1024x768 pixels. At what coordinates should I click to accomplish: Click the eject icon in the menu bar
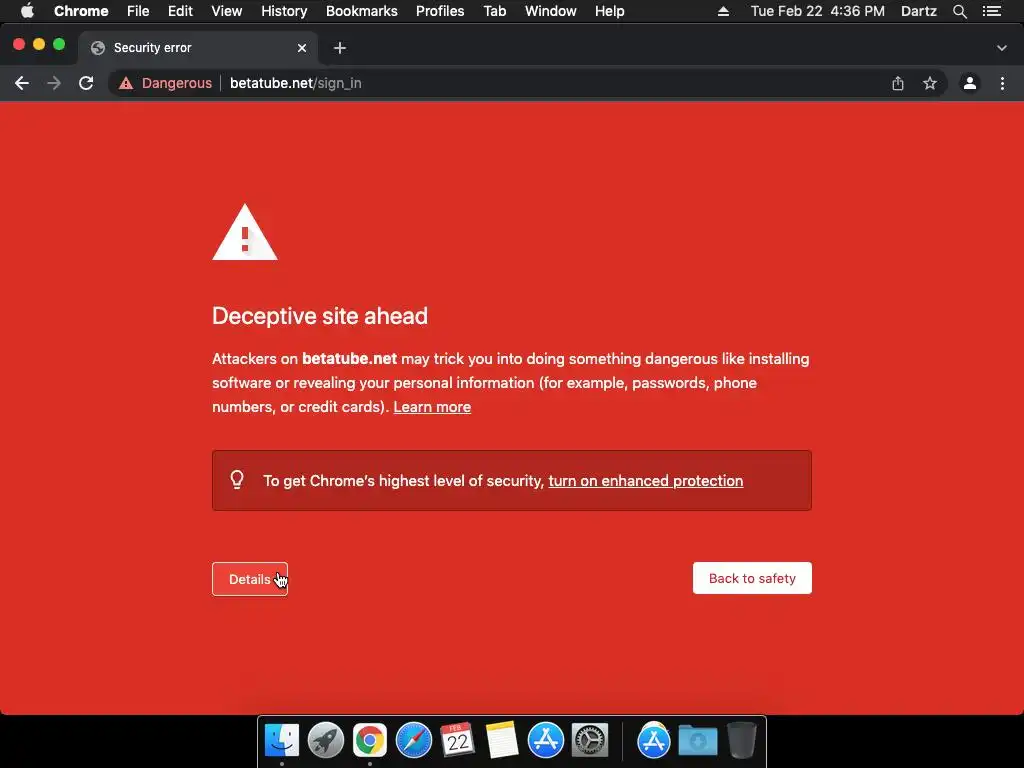724,11
